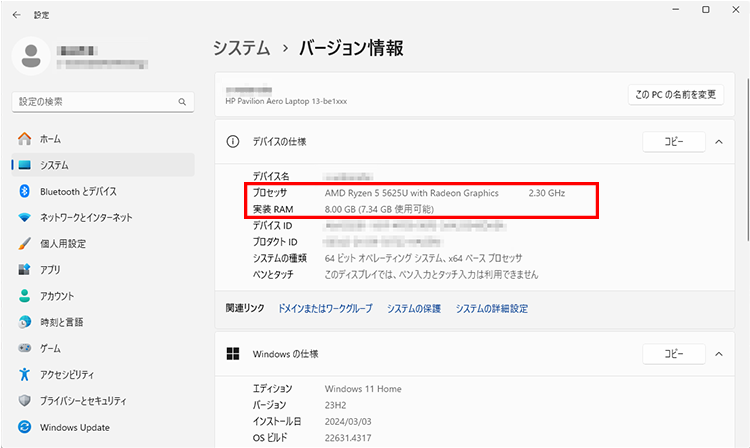
Task: Collapse the Windows の仕様 section chevron
Action: pyautogui.click(x=719, y=354)
